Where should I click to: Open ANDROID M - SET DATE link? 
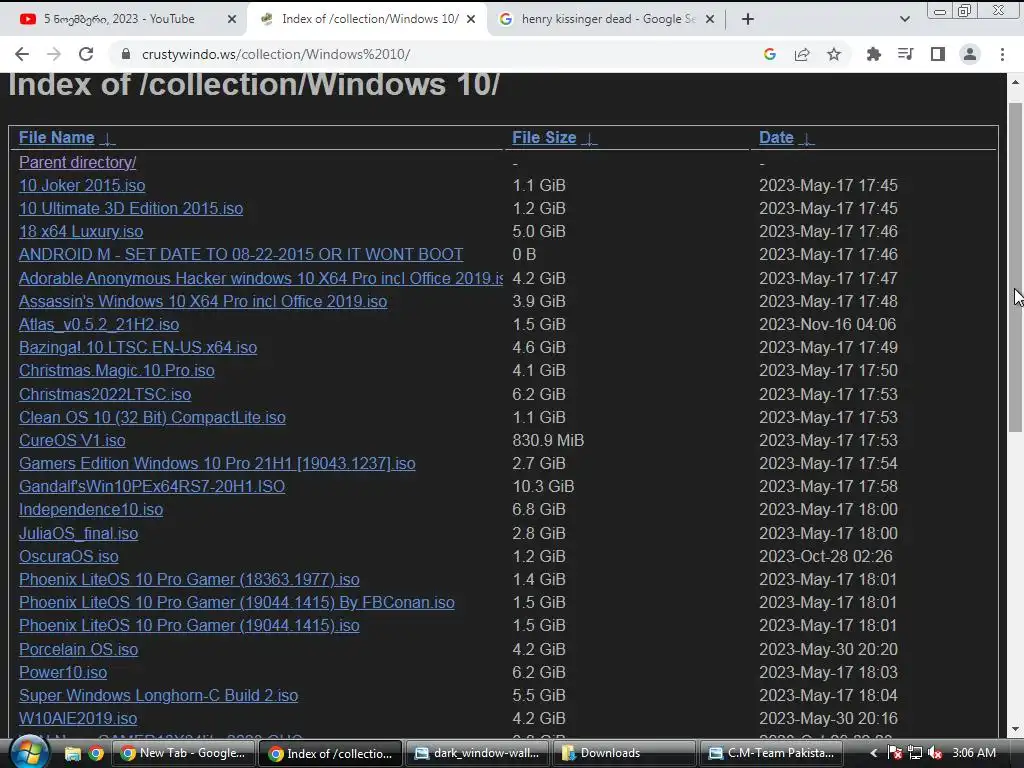pyautogui.click(x=241, y=254)
